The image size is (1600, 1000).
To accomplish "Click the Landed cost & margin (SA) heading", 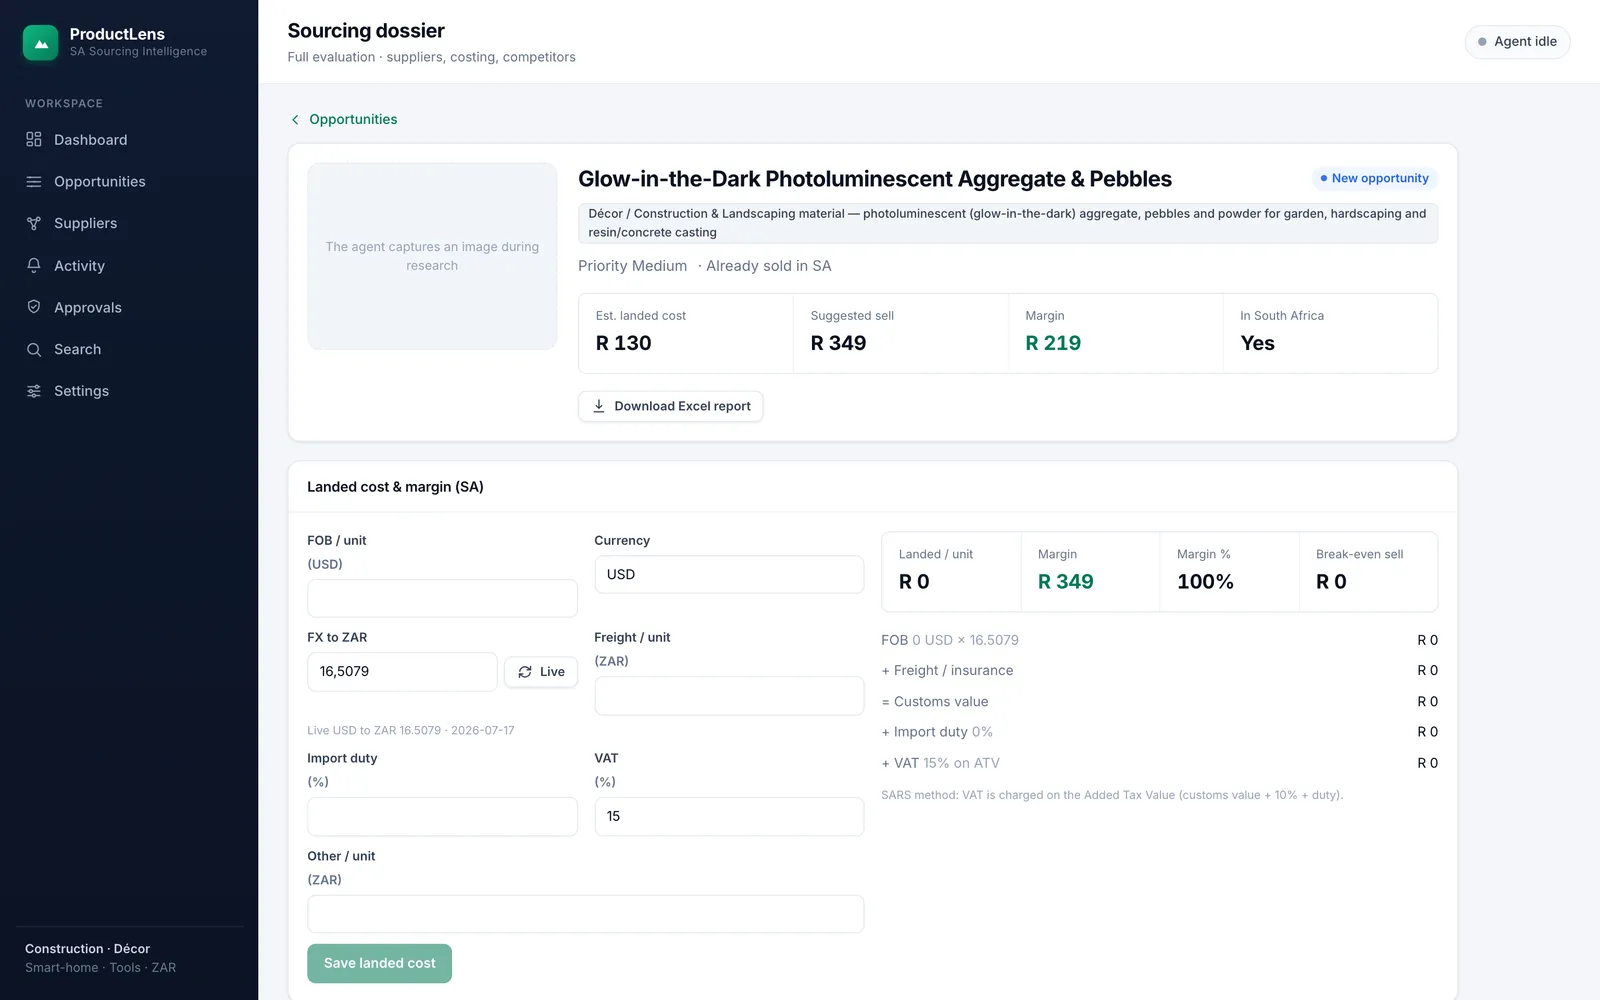I will click(x=395, y=487).
